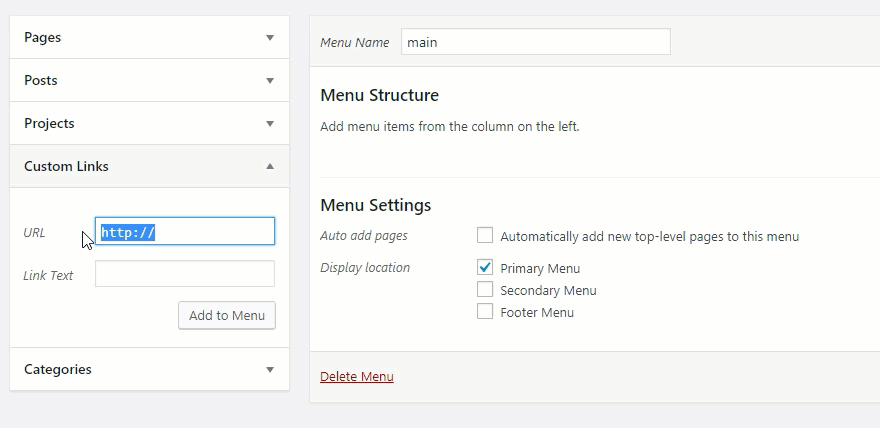
Task: Click the Secondary Menu label text
Action: click(548, 291)
